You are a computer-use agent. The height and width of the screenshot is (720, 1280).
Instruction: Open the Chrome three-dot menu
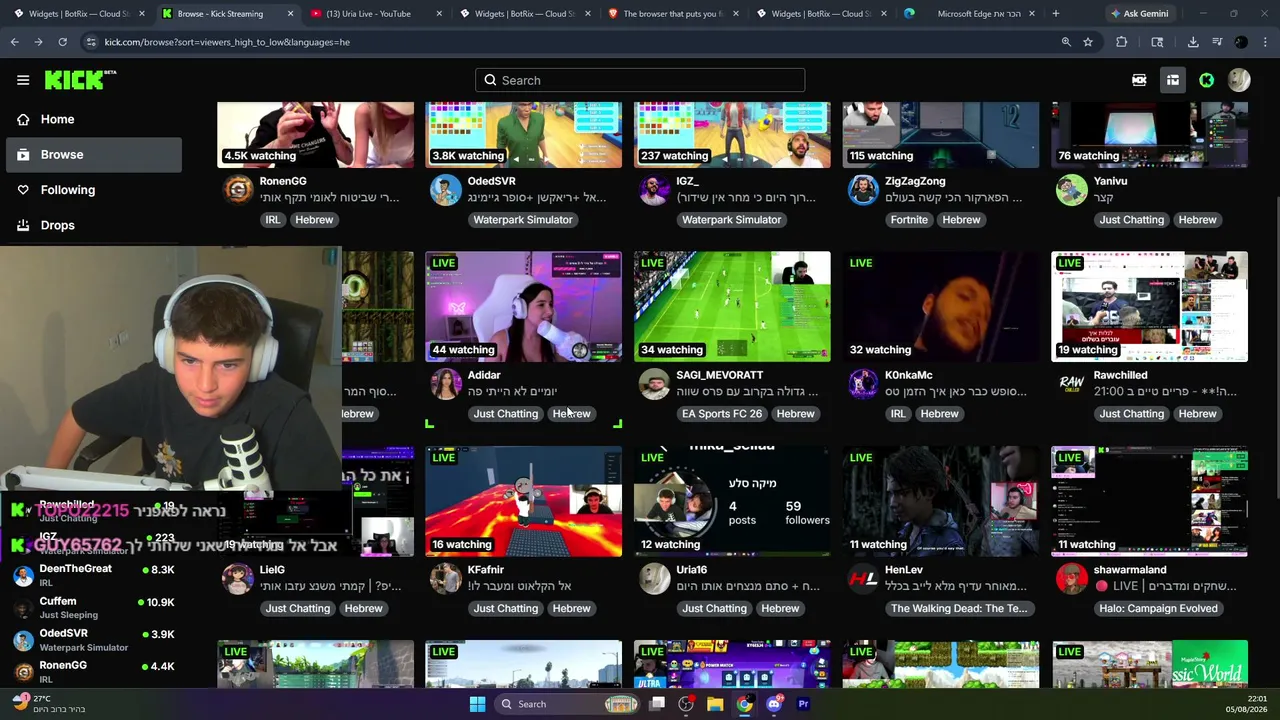point(1265,42)
